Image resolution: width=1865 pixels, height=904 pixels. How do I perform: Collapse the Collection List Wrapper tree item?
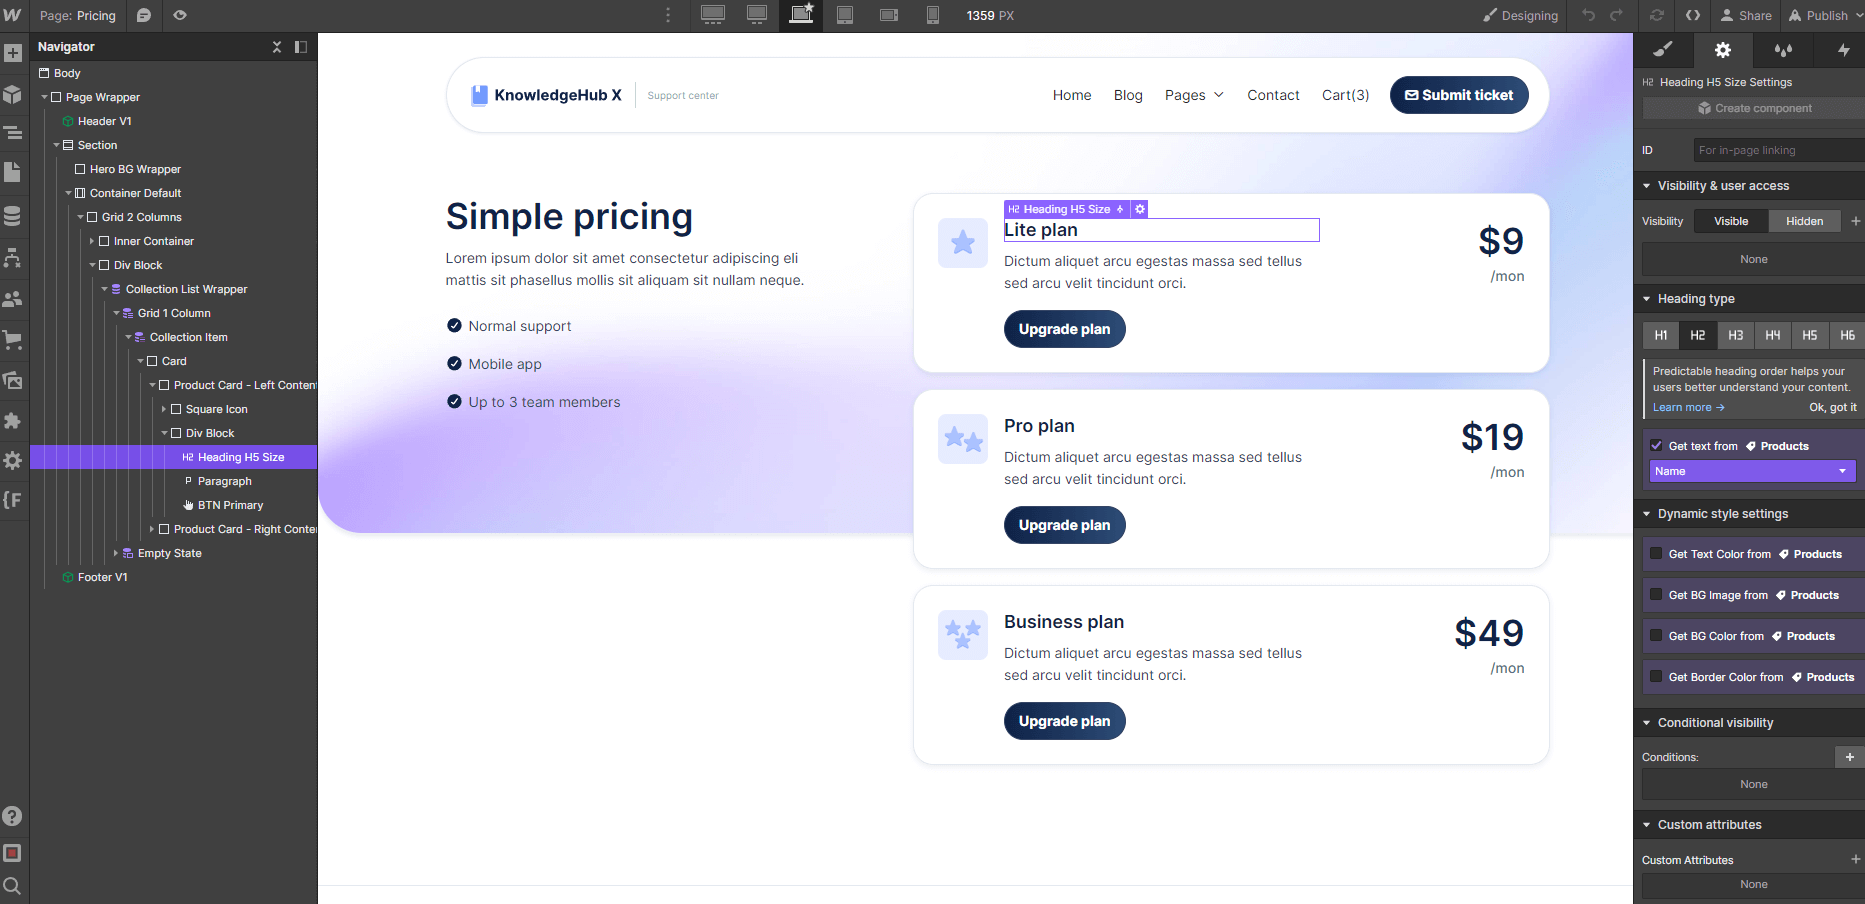point(104,288)
